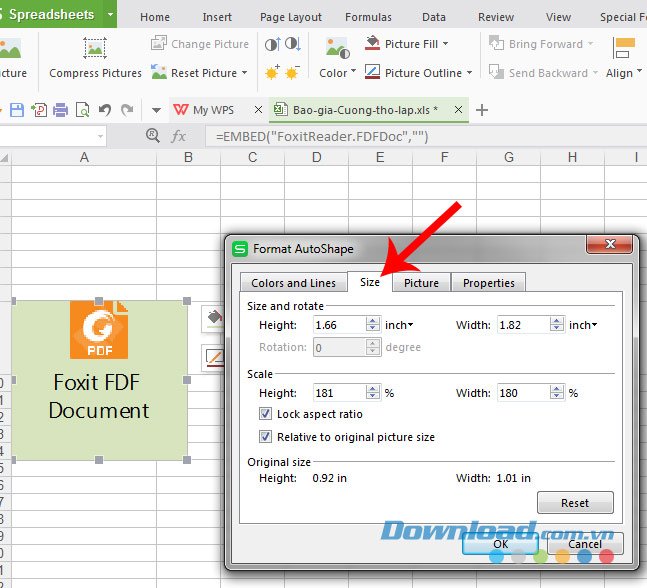647x588 pixels.
Task: Confirm the dialog with OK
Action: (x=501, y=543)
